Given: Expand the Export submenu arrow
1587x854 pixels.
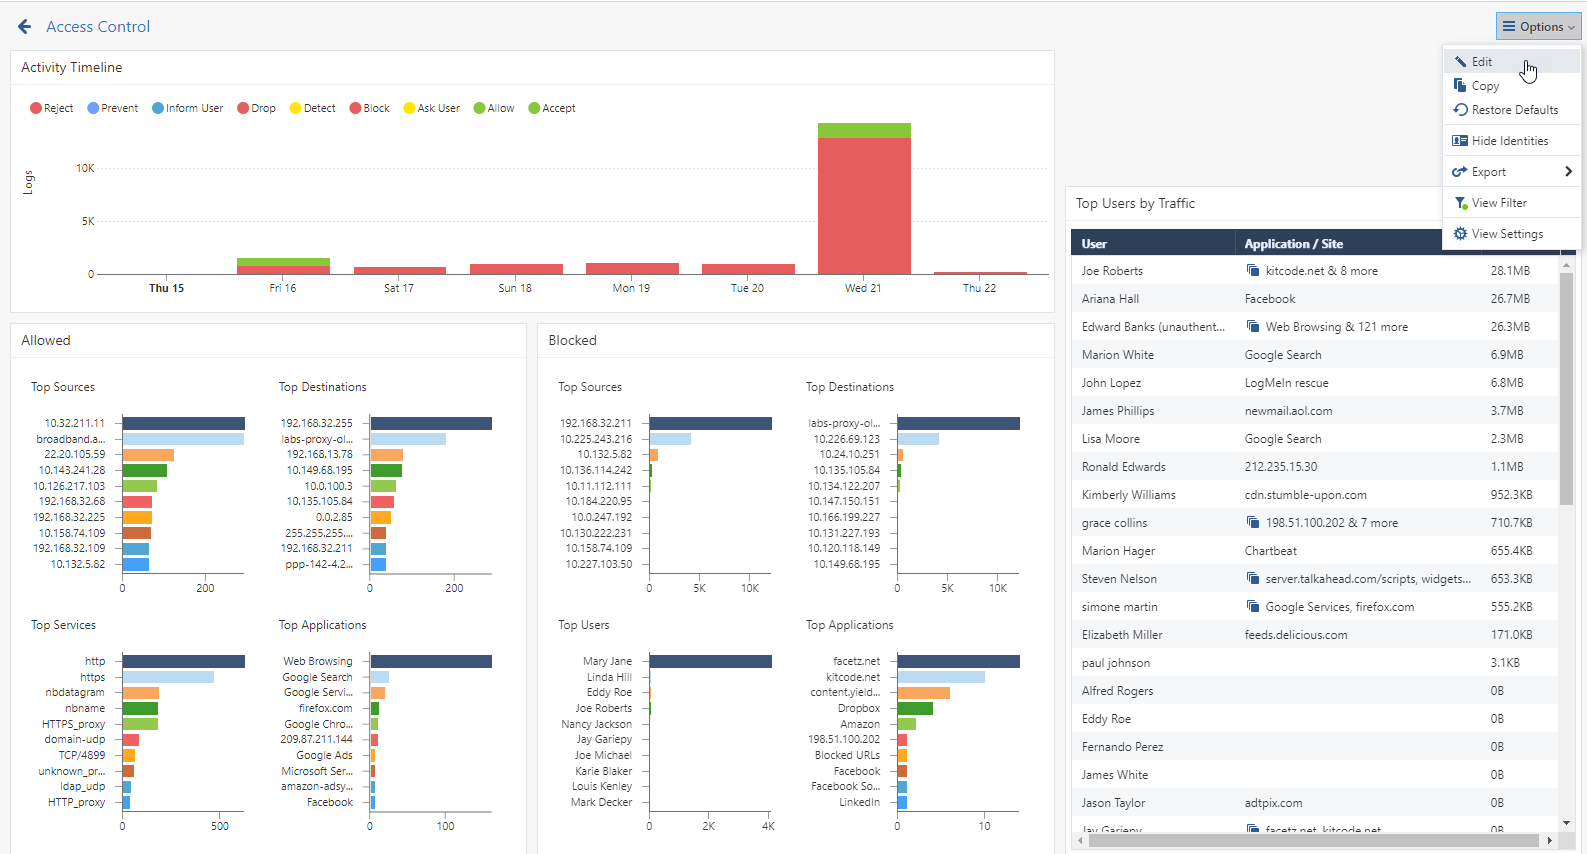Looking at the screenshot, I should point(1568,172).
